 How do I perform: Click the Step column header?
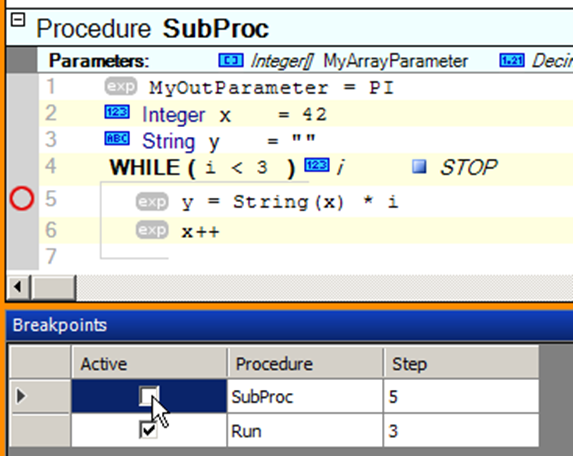click(x=461, y=363)
